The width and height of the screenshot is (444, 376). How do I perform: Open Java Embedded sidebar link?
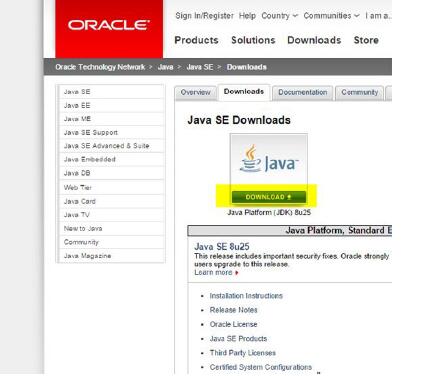click(111, 159)
